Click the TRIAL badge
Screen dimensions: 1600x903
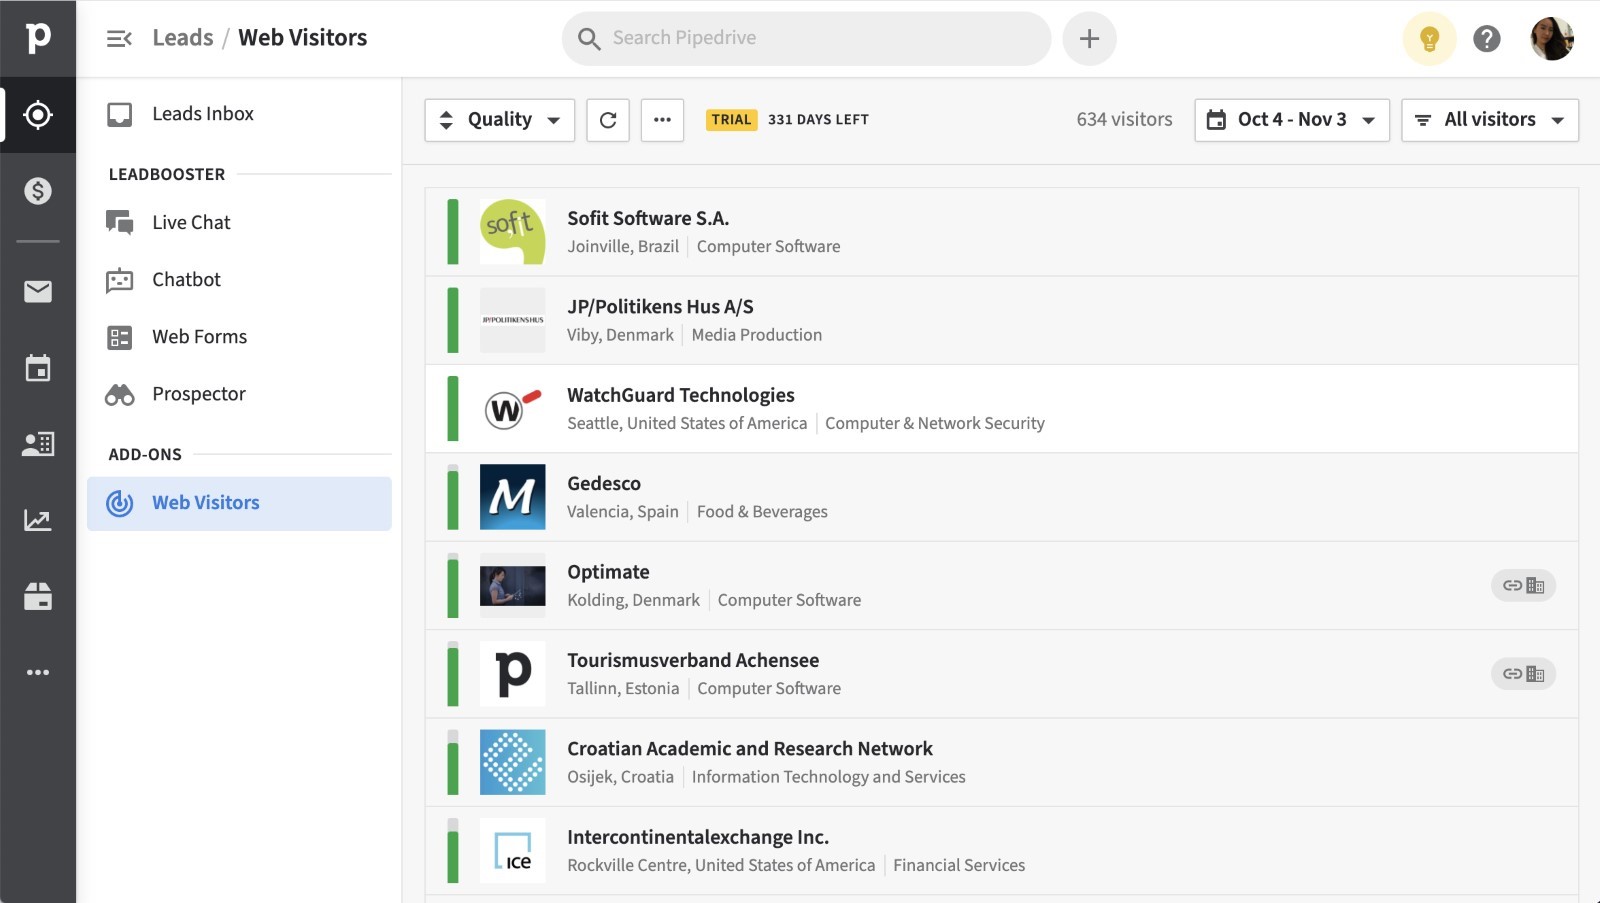point(731,120)
